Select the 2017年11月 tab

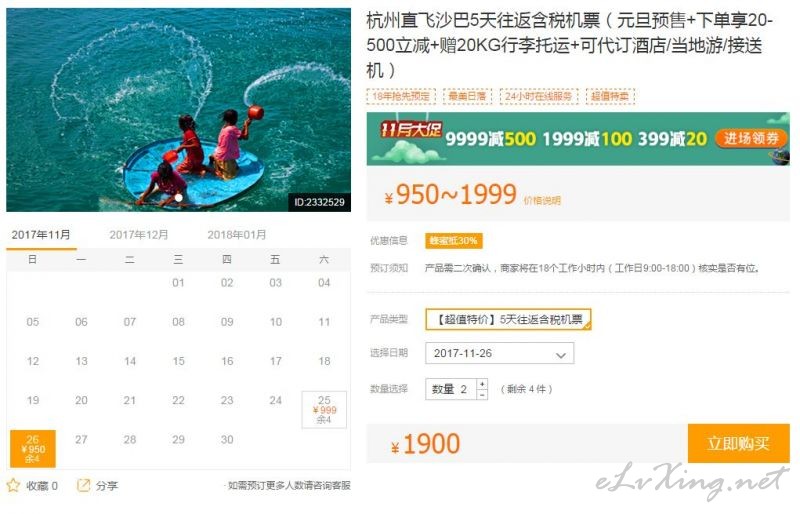tap(41, 235)
